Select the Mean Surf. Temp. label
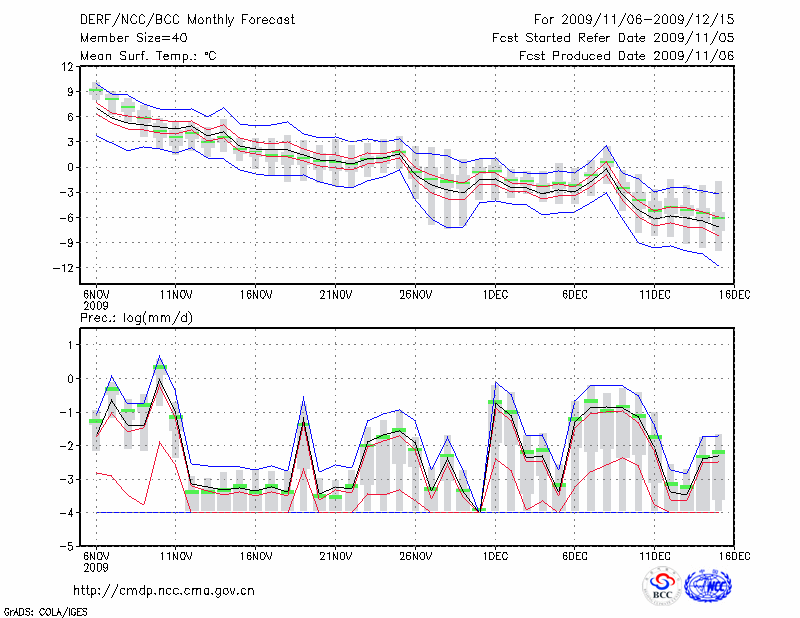Screen dimensions: 800x618 (x=148, y=56)
